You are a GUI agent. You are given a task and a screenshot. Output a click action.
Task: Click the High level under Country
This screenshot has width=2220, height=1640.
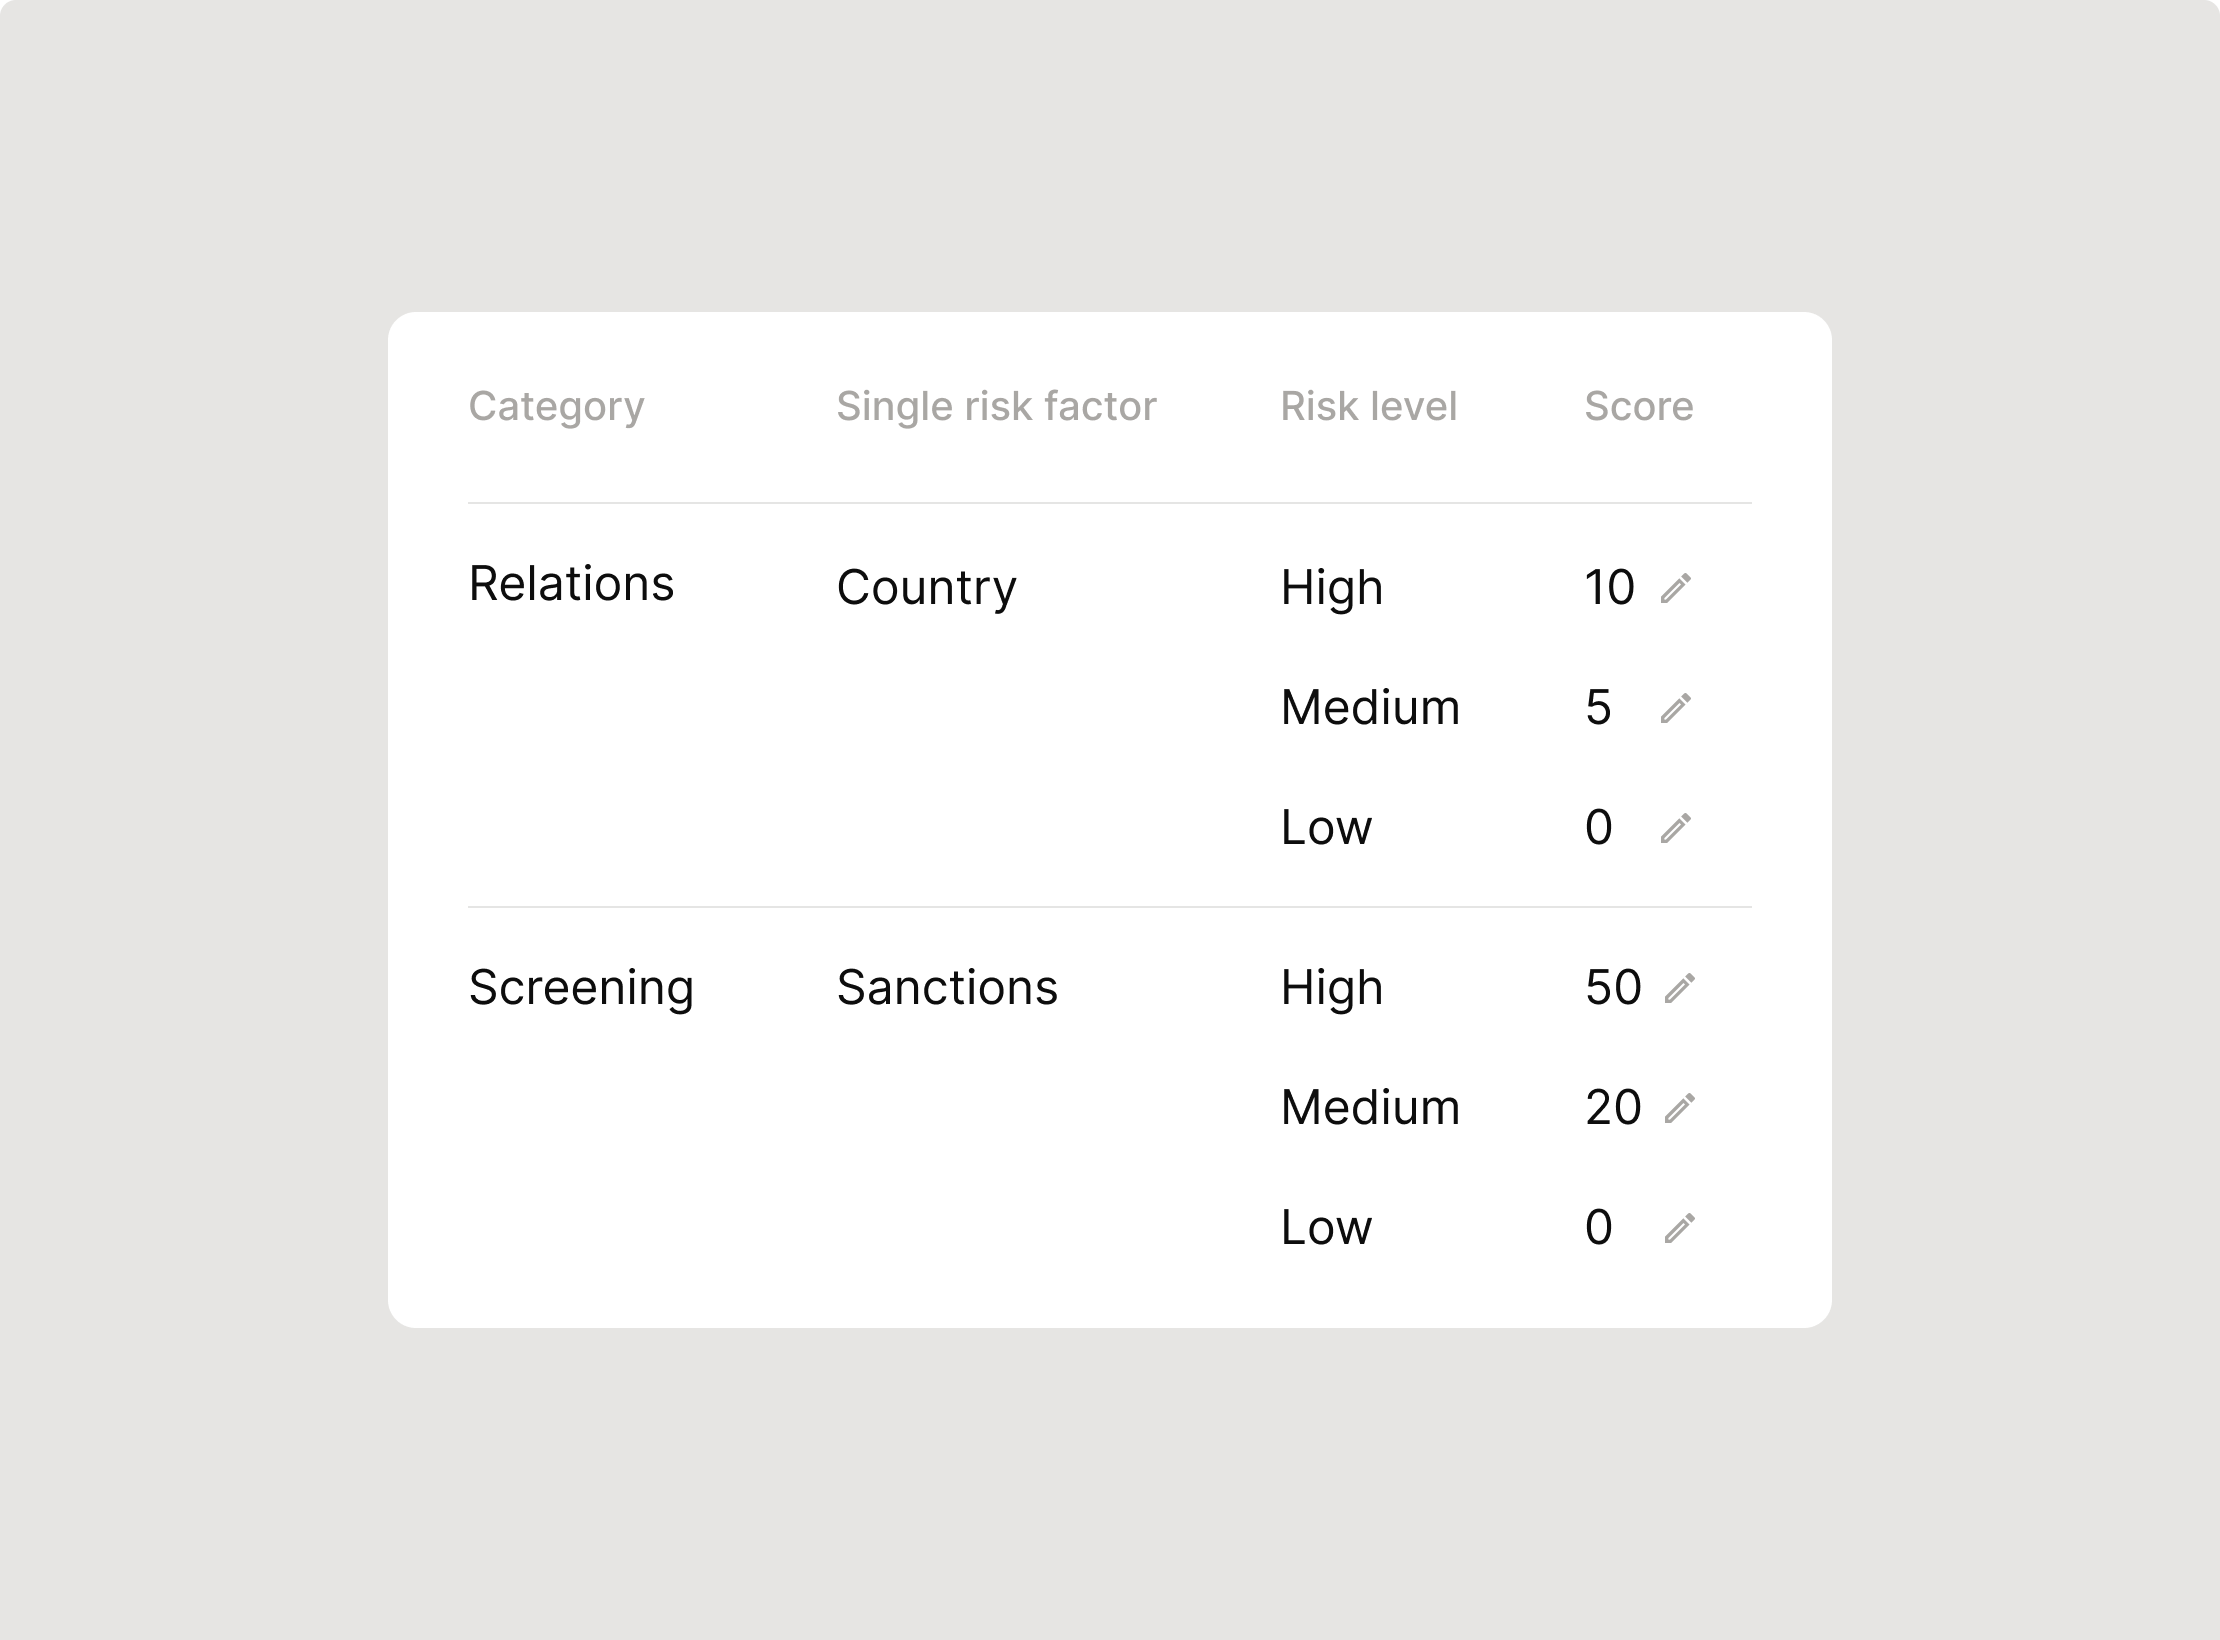[x=1332, y=587]
